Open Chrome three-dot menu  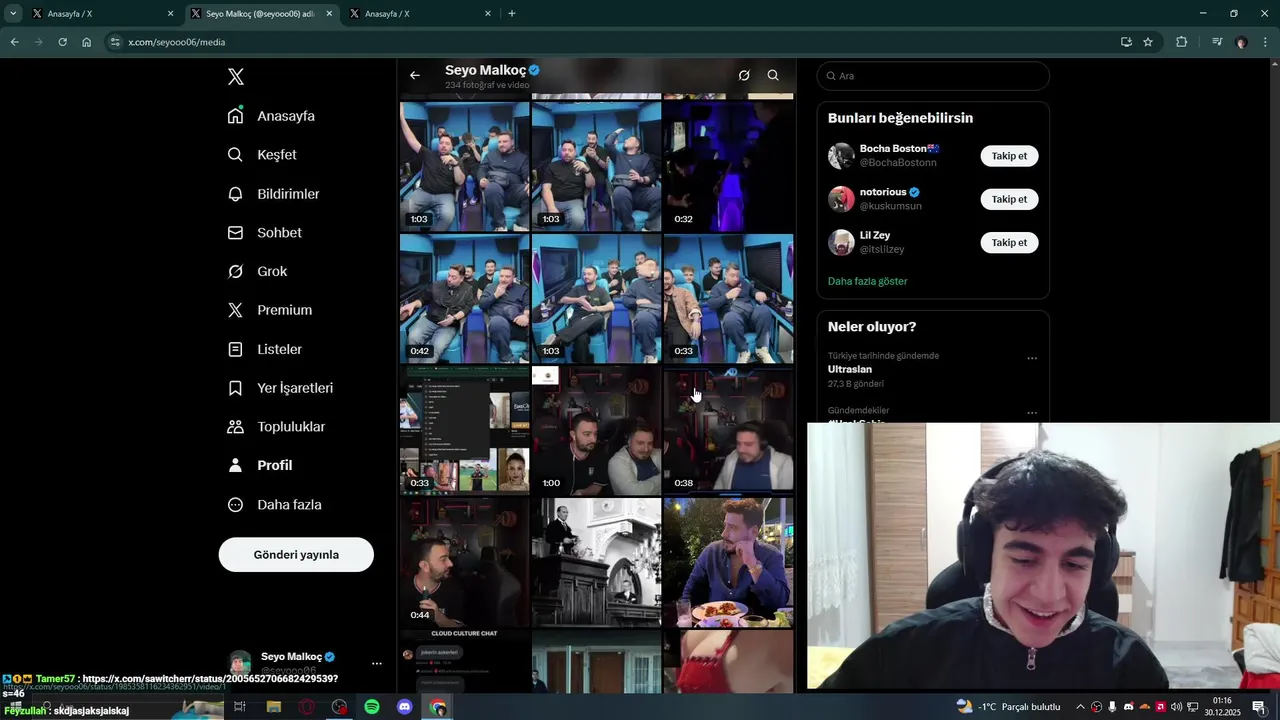(1266, 42)
